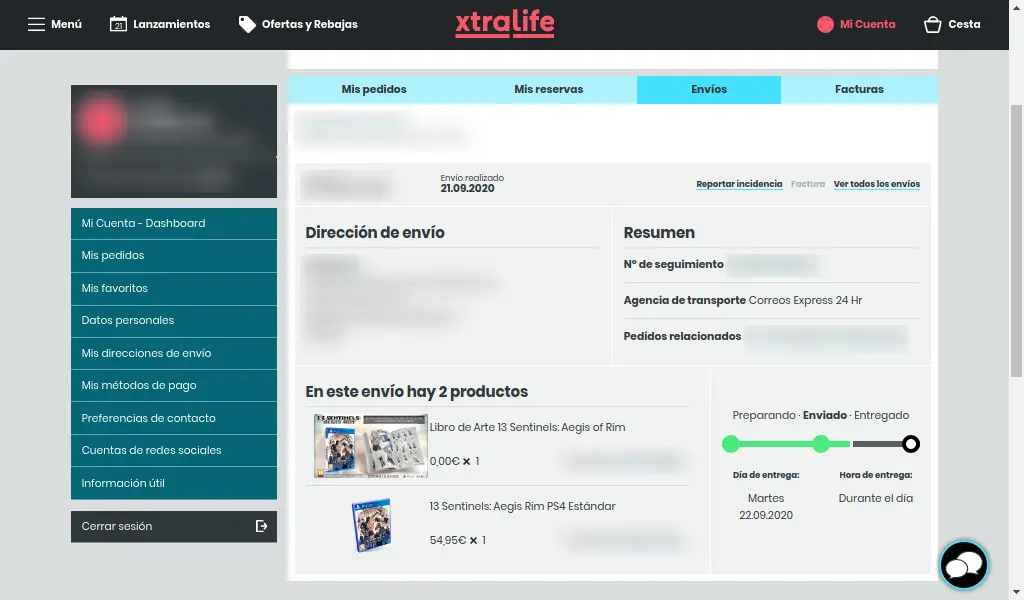
Task: Click the delivery date 22.09.2020
Action: tap(766, 515)
